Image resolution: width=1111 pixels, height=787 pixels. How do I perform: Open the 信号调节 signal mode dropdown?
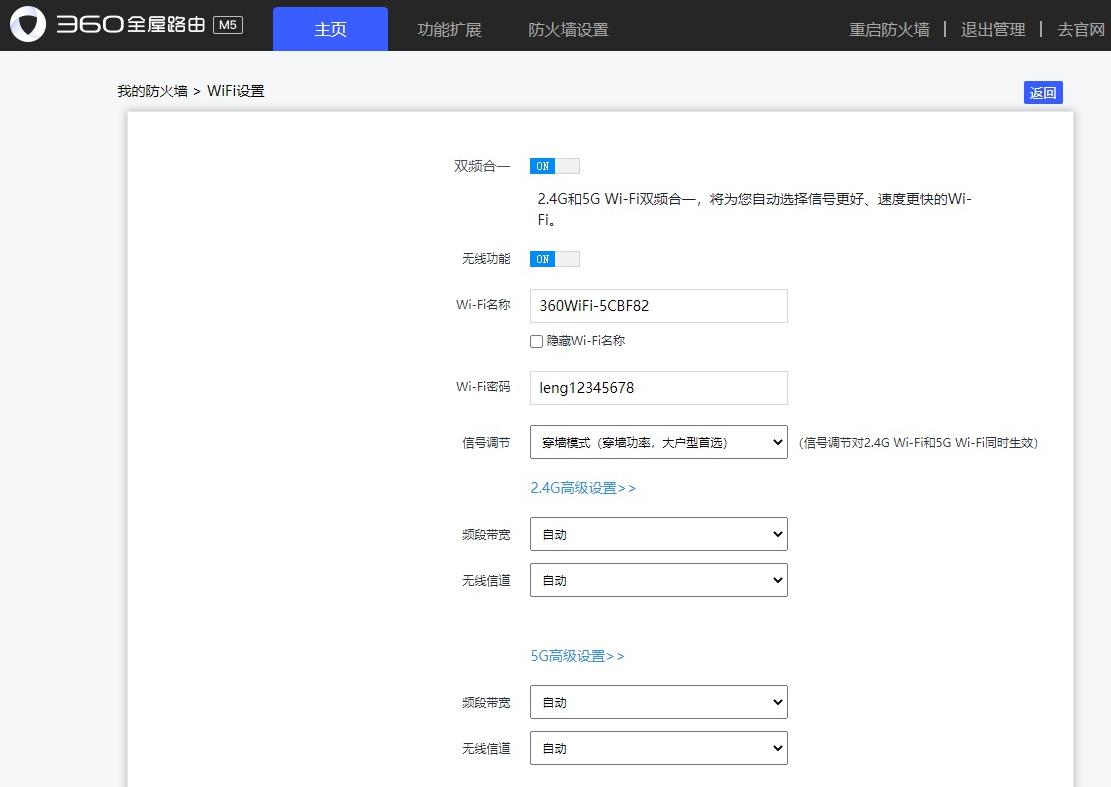pos(658,441)
